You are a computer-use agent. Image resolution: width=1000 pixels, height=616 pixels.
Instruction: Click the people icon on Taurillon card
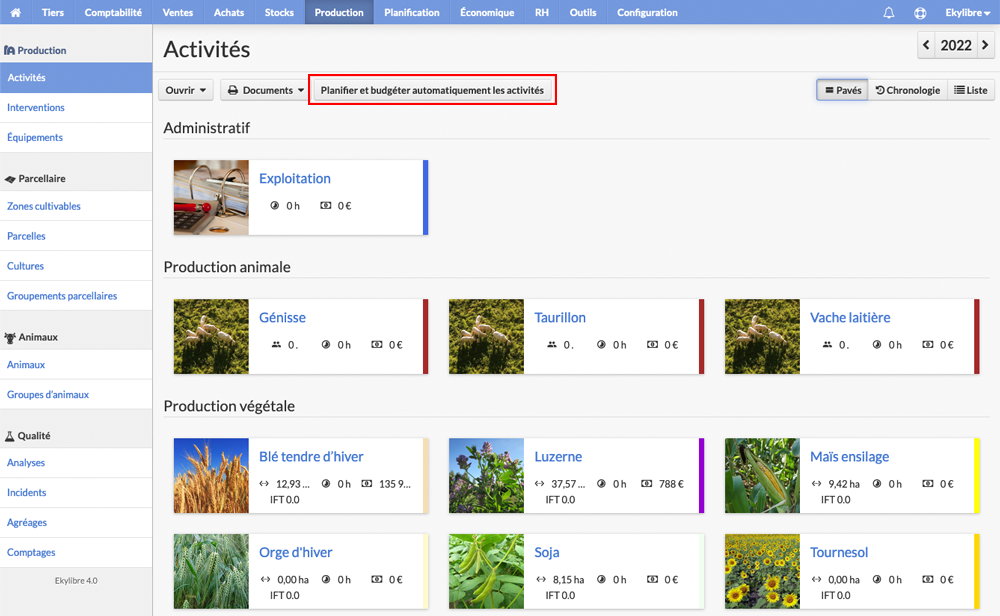pyautogui.click(x=552, y=344)
